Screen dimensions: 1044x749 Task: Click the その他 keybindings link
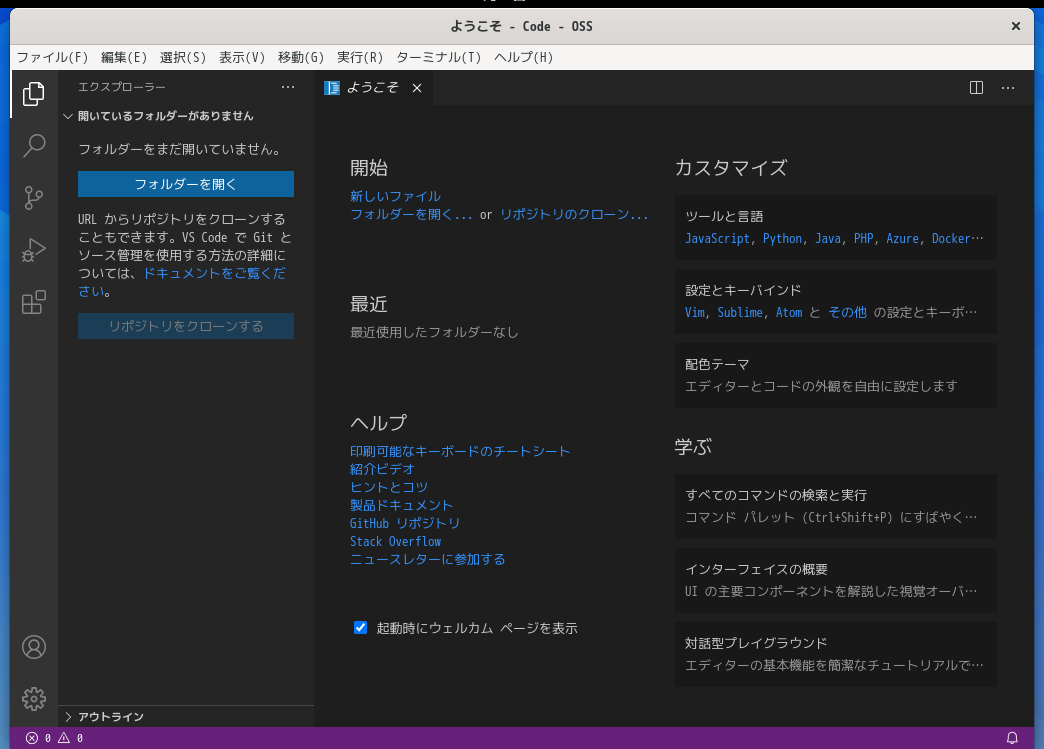(x=848, y=312)
